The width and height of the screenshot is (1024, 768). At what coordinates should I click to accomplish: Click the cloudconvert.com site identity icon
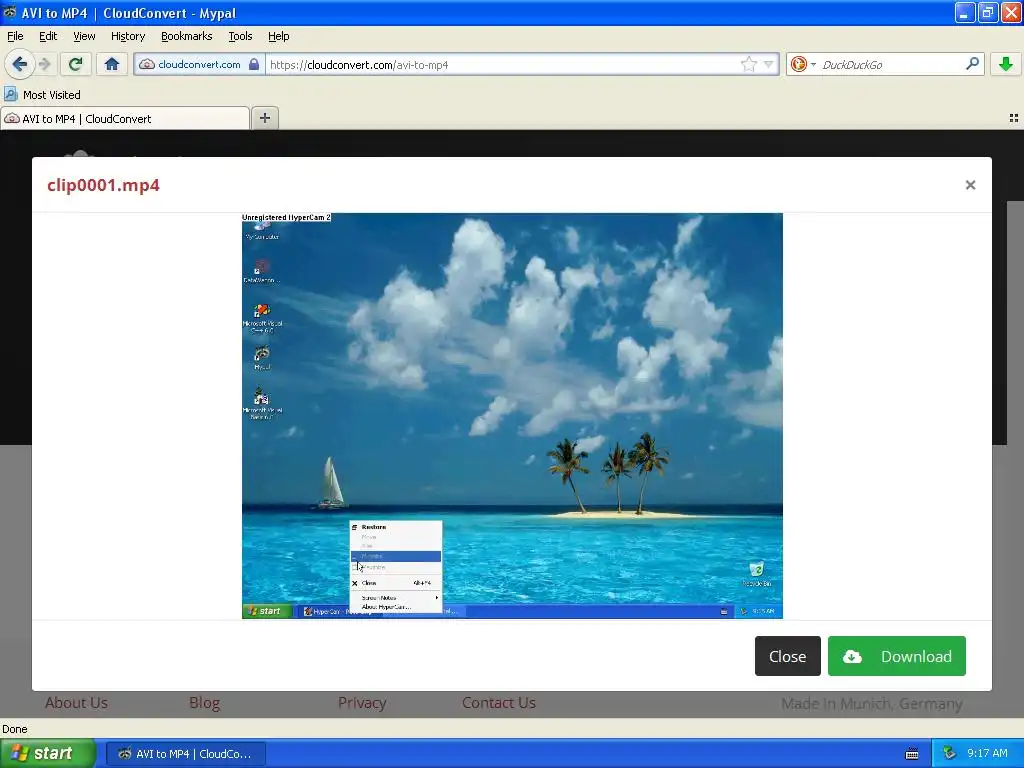(x=148, y=64)
